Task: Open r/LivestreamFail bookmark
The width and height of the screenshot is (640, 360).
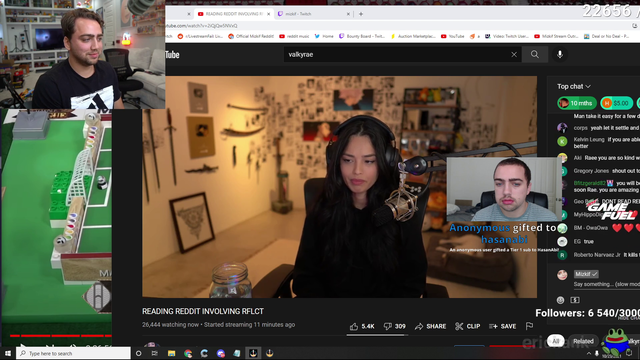Action: click(200, 36)
